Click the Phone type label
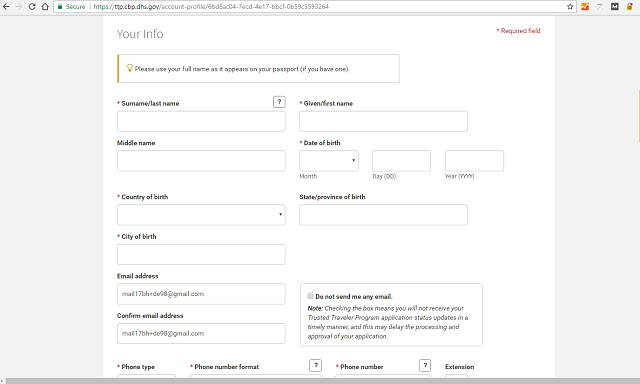The image size is (640, 384). [138, 366]
